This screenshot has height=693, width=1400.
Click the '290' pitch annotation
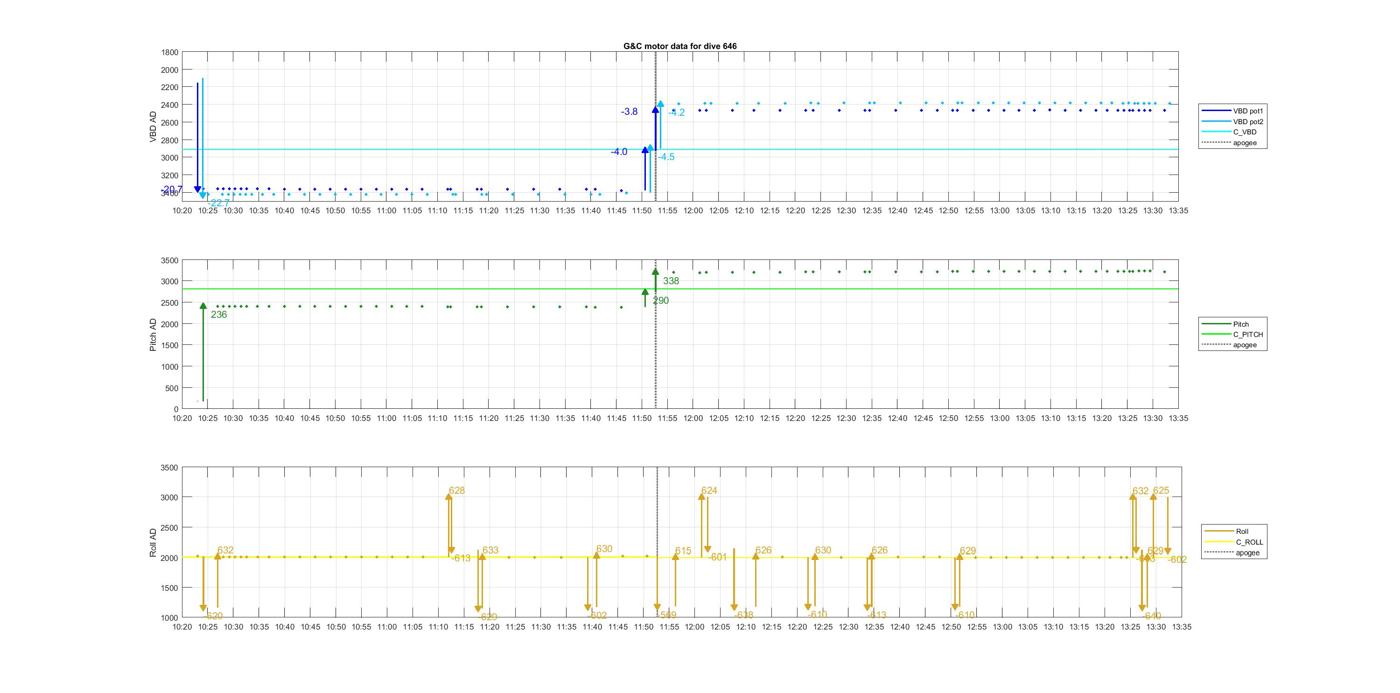[x=661, y=301]
